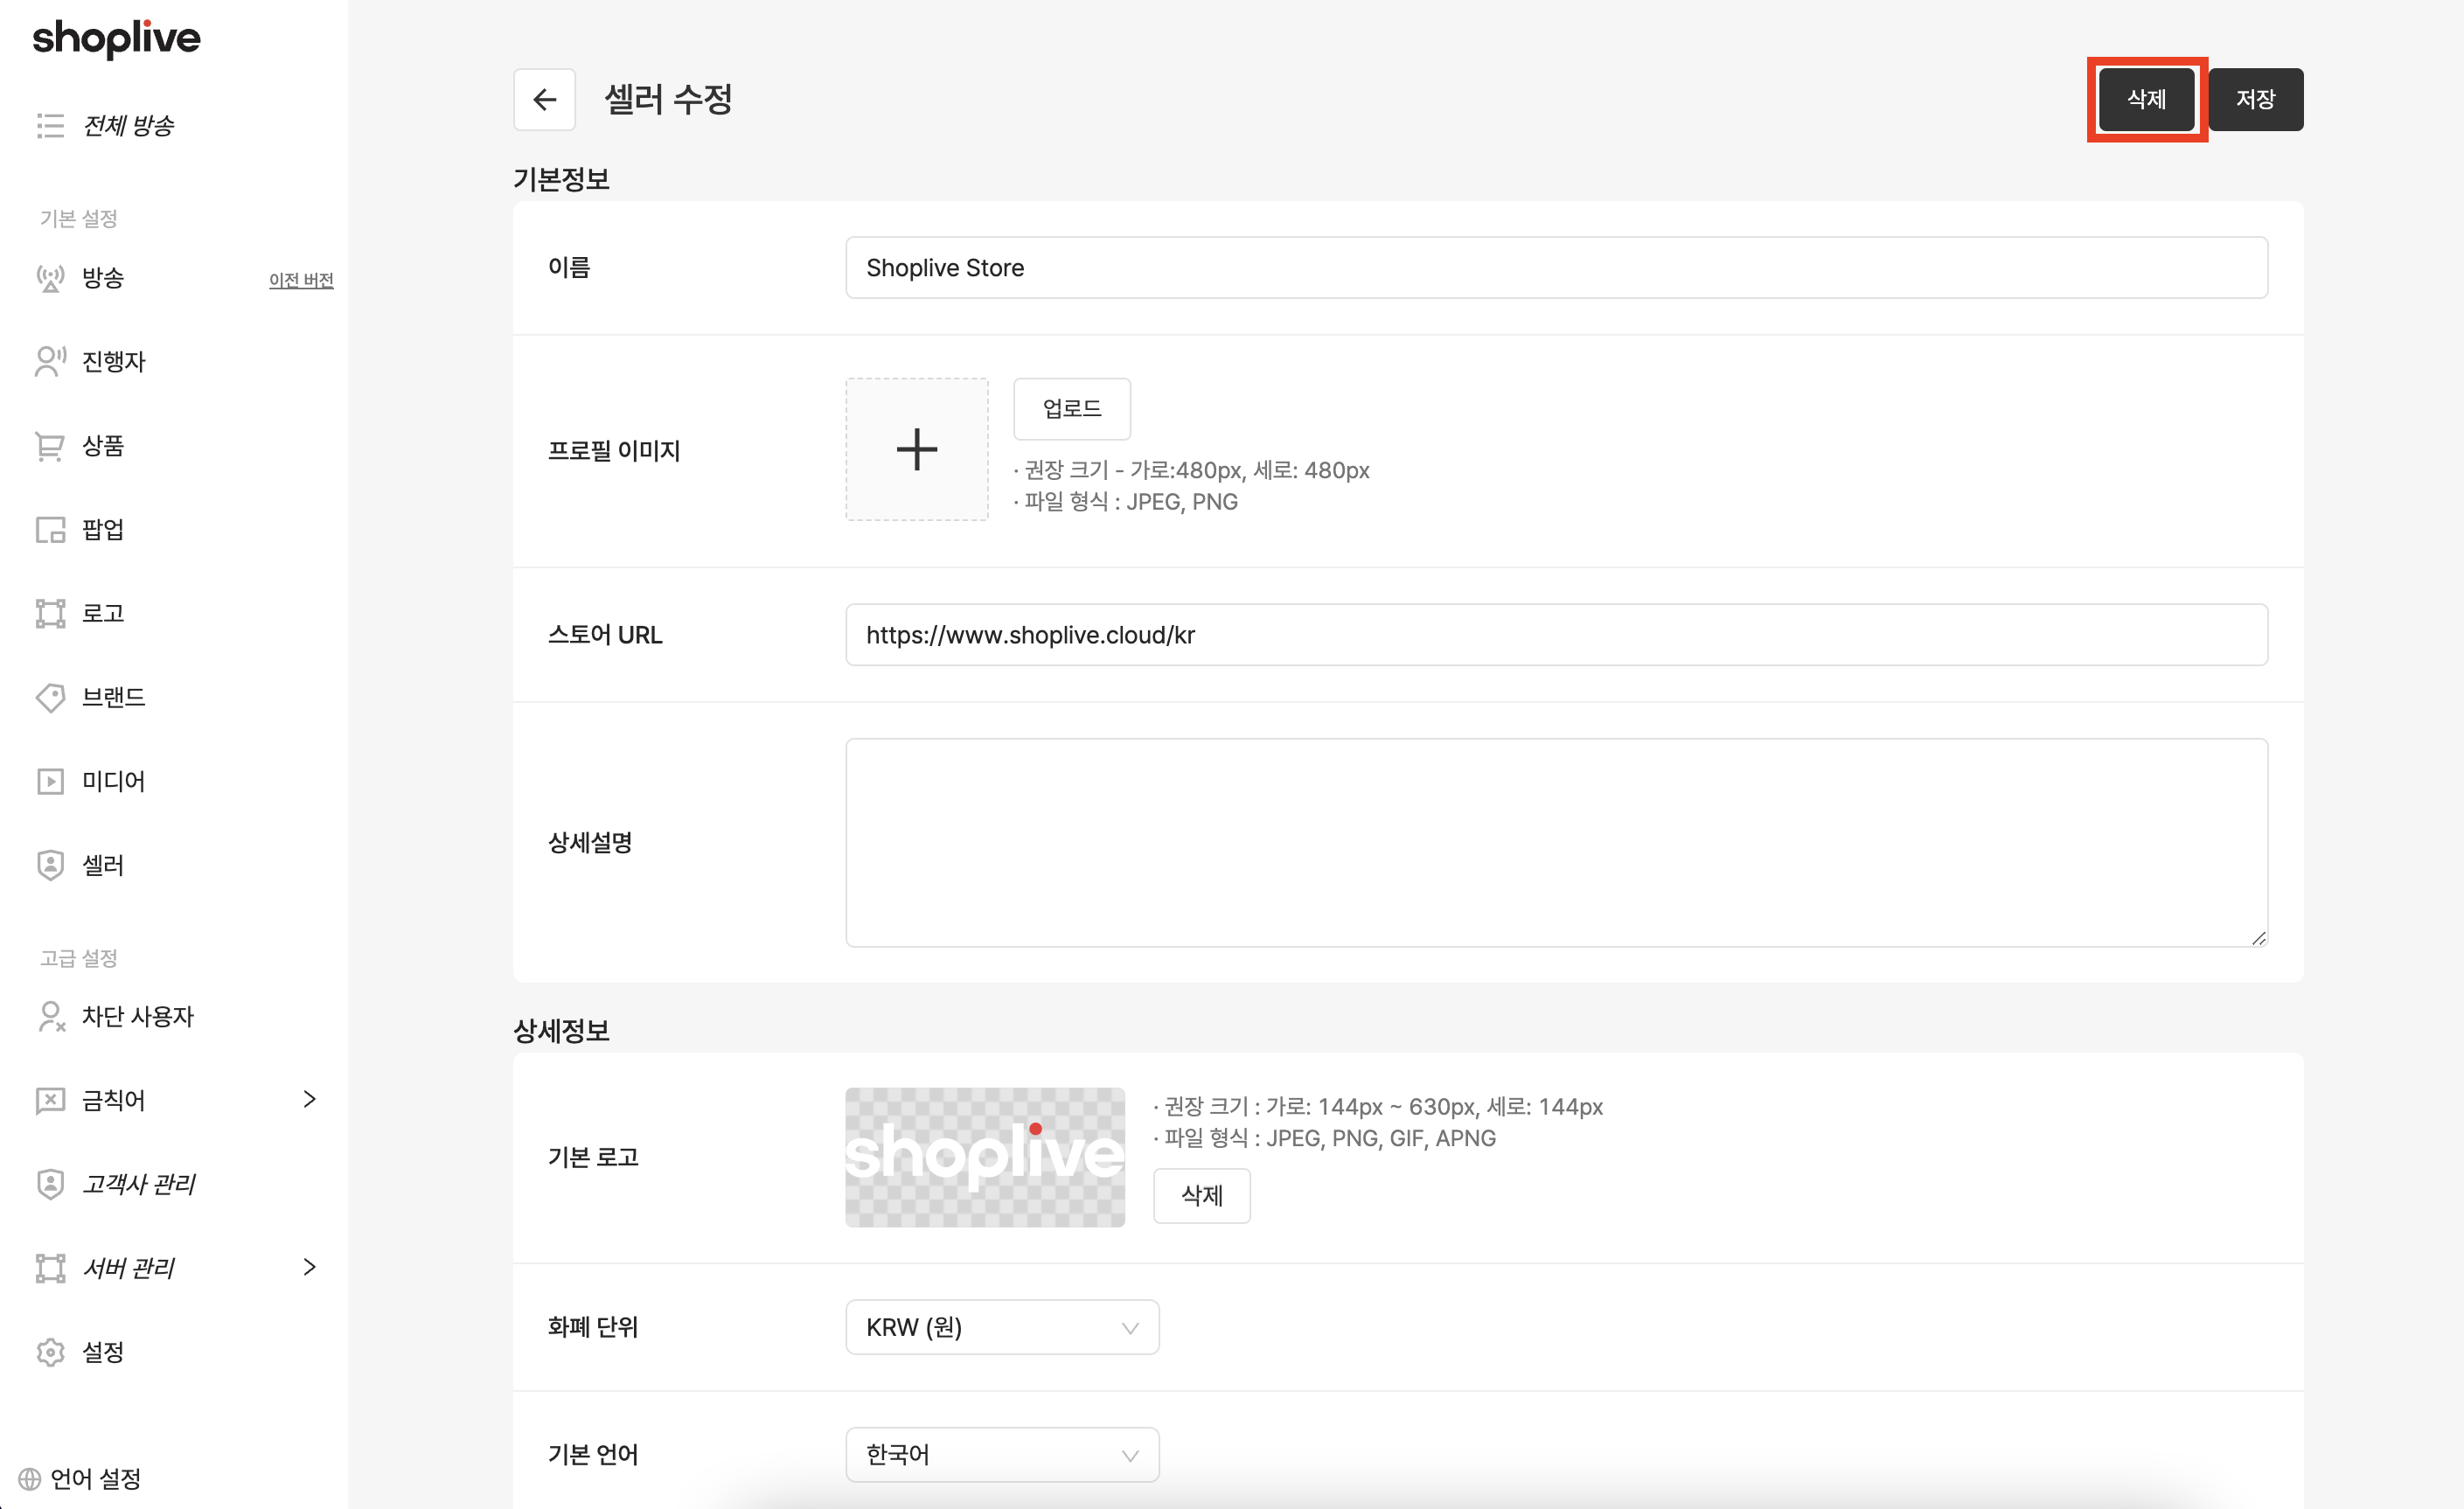Click the 로고 frame icon
This screenshot has width=2464, height=1509.
[x=50, y=613]
